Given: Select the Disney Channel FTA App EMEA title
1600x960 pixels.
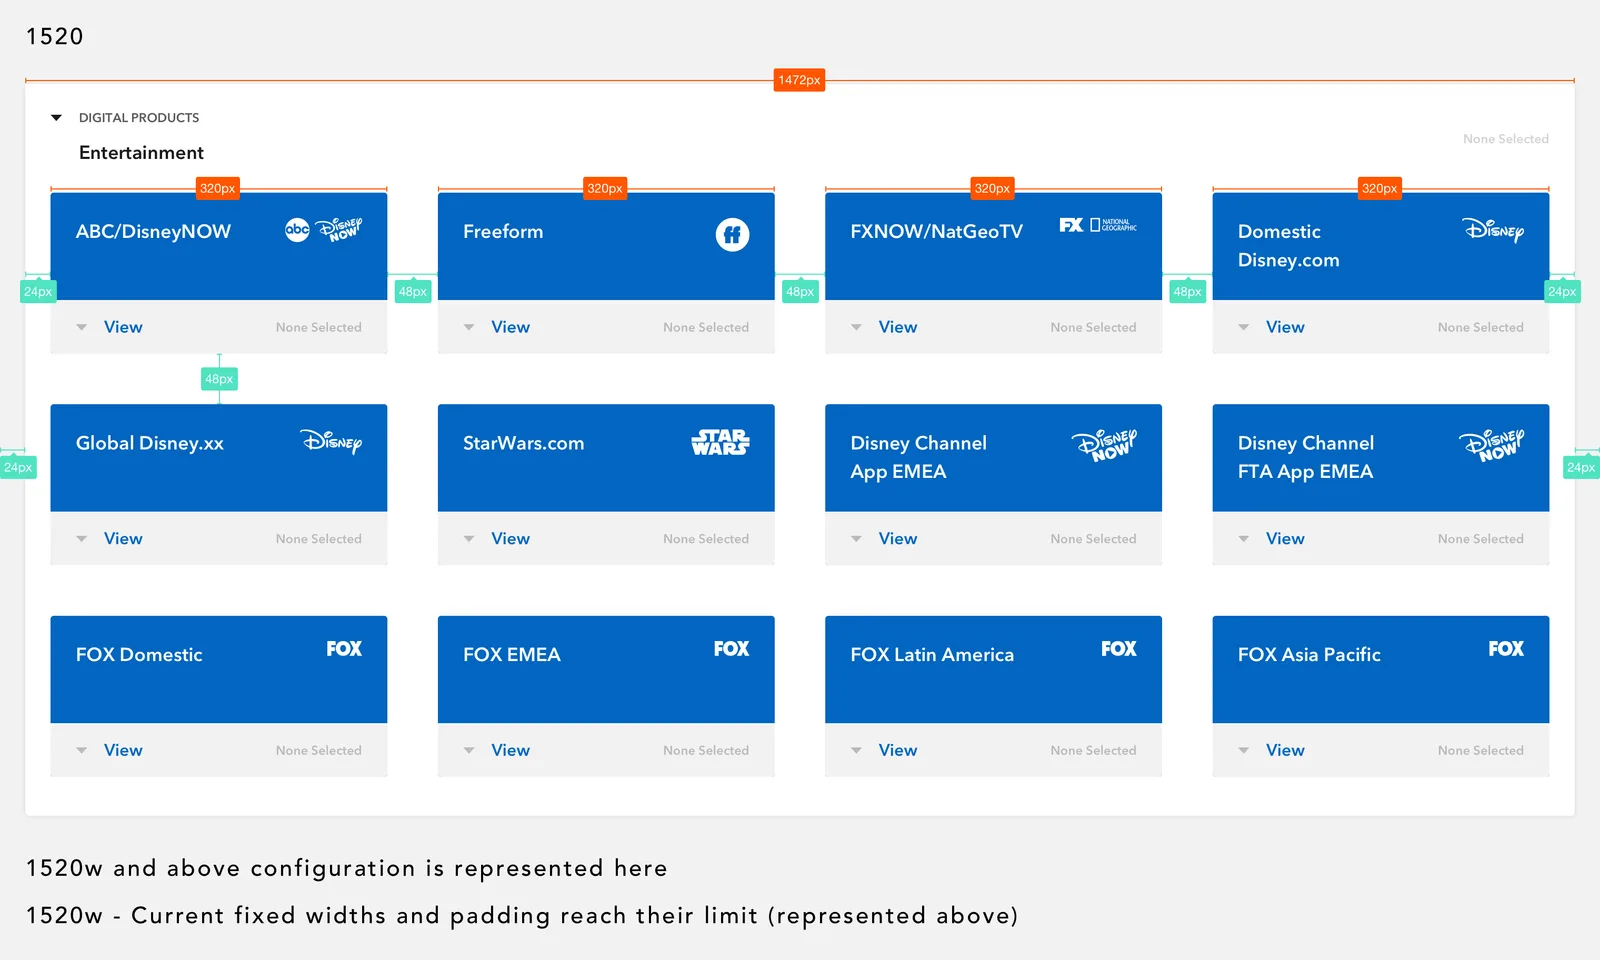Looking at the screenshot, I should tap(1306, 457).
